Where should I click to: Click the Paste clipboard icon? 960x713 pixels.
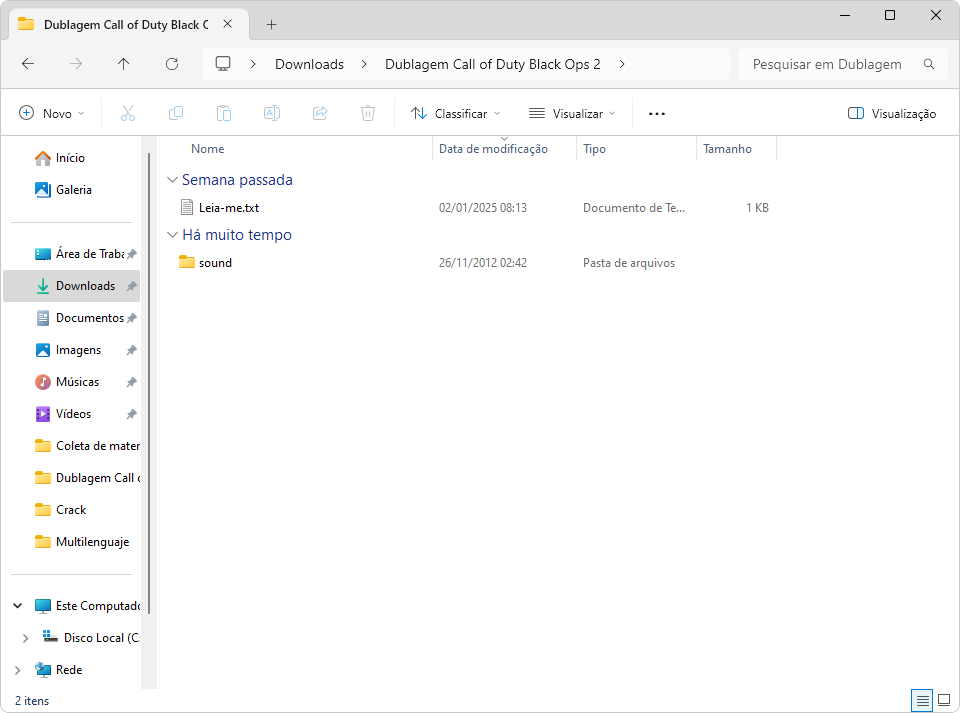pyautogui.click(x=223, y=113)
